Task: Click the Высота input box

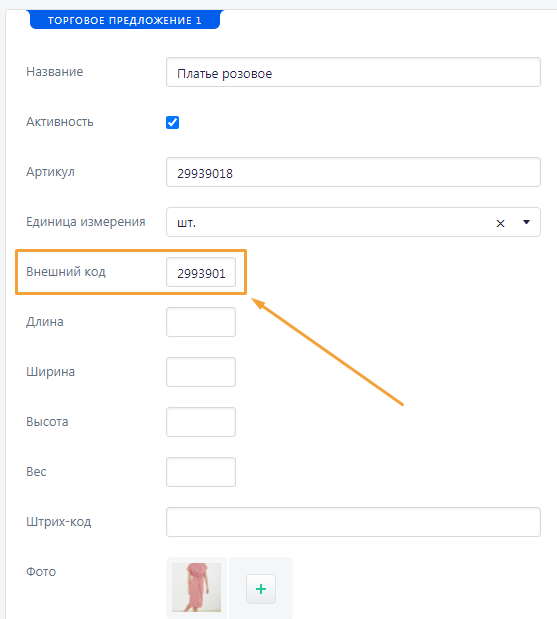Action: (x=201, y=422)
